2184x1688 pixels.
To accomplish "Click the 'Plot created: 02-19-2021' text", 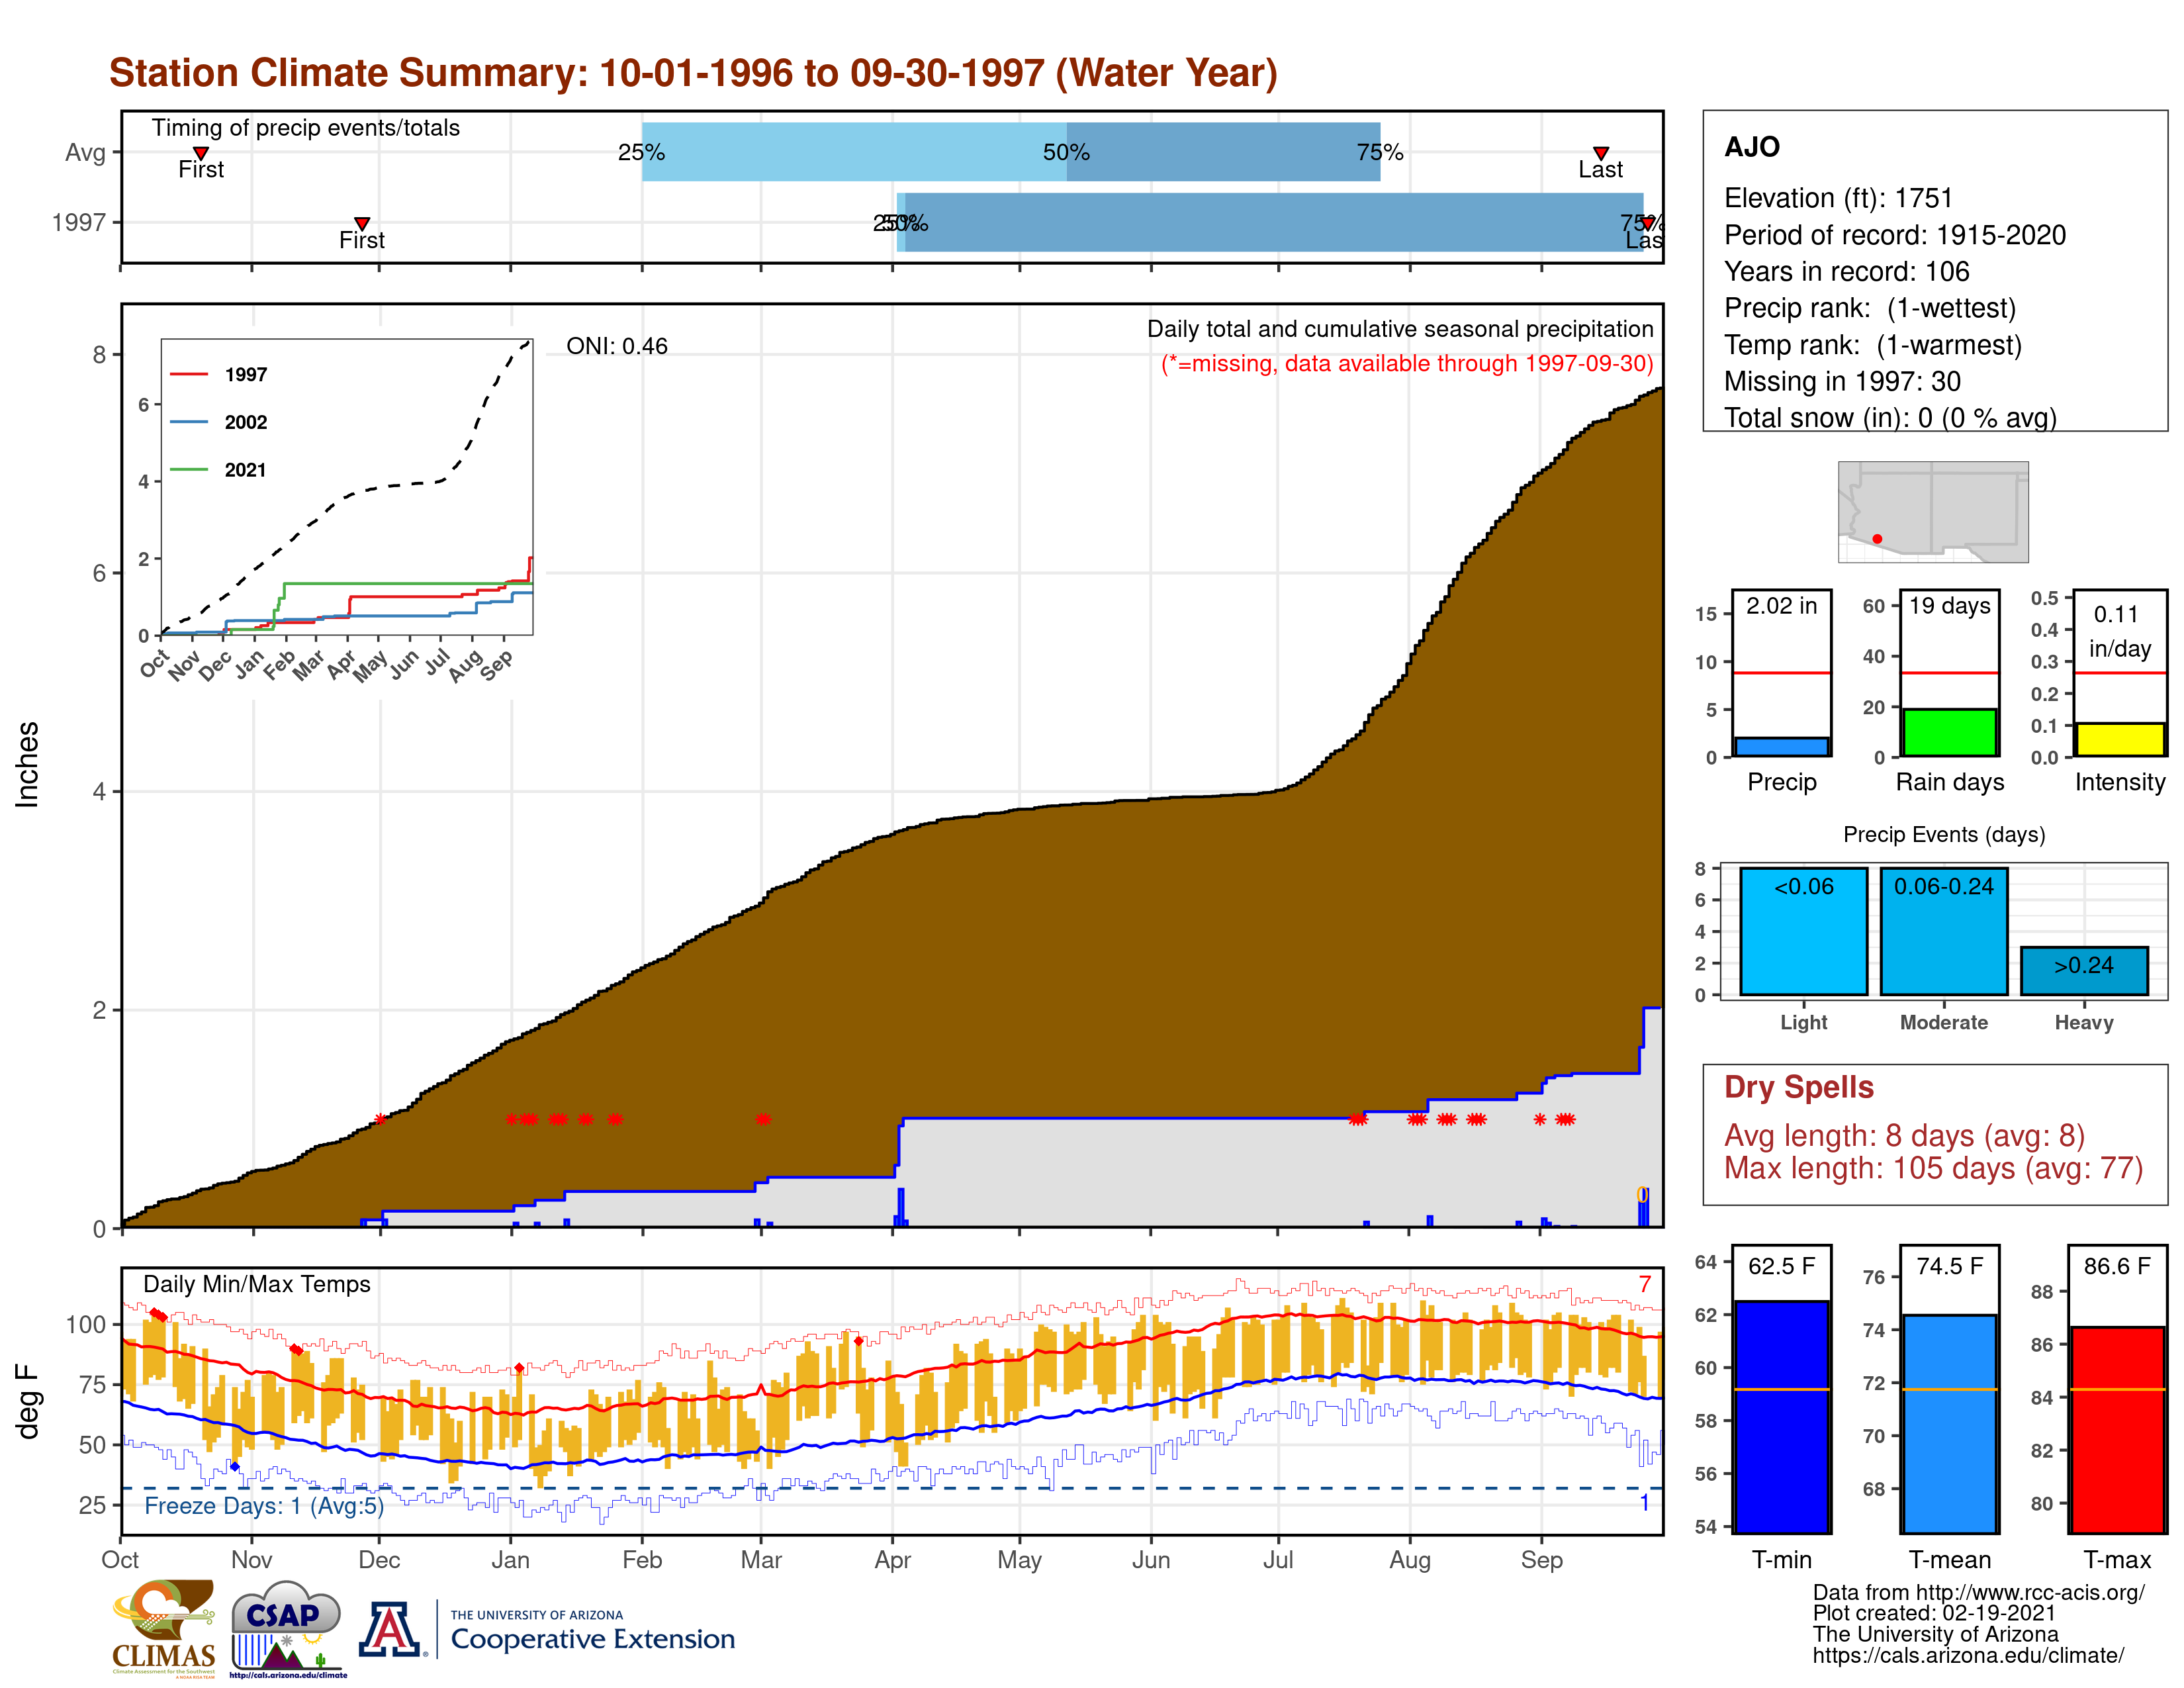I will point(1934,1613).
